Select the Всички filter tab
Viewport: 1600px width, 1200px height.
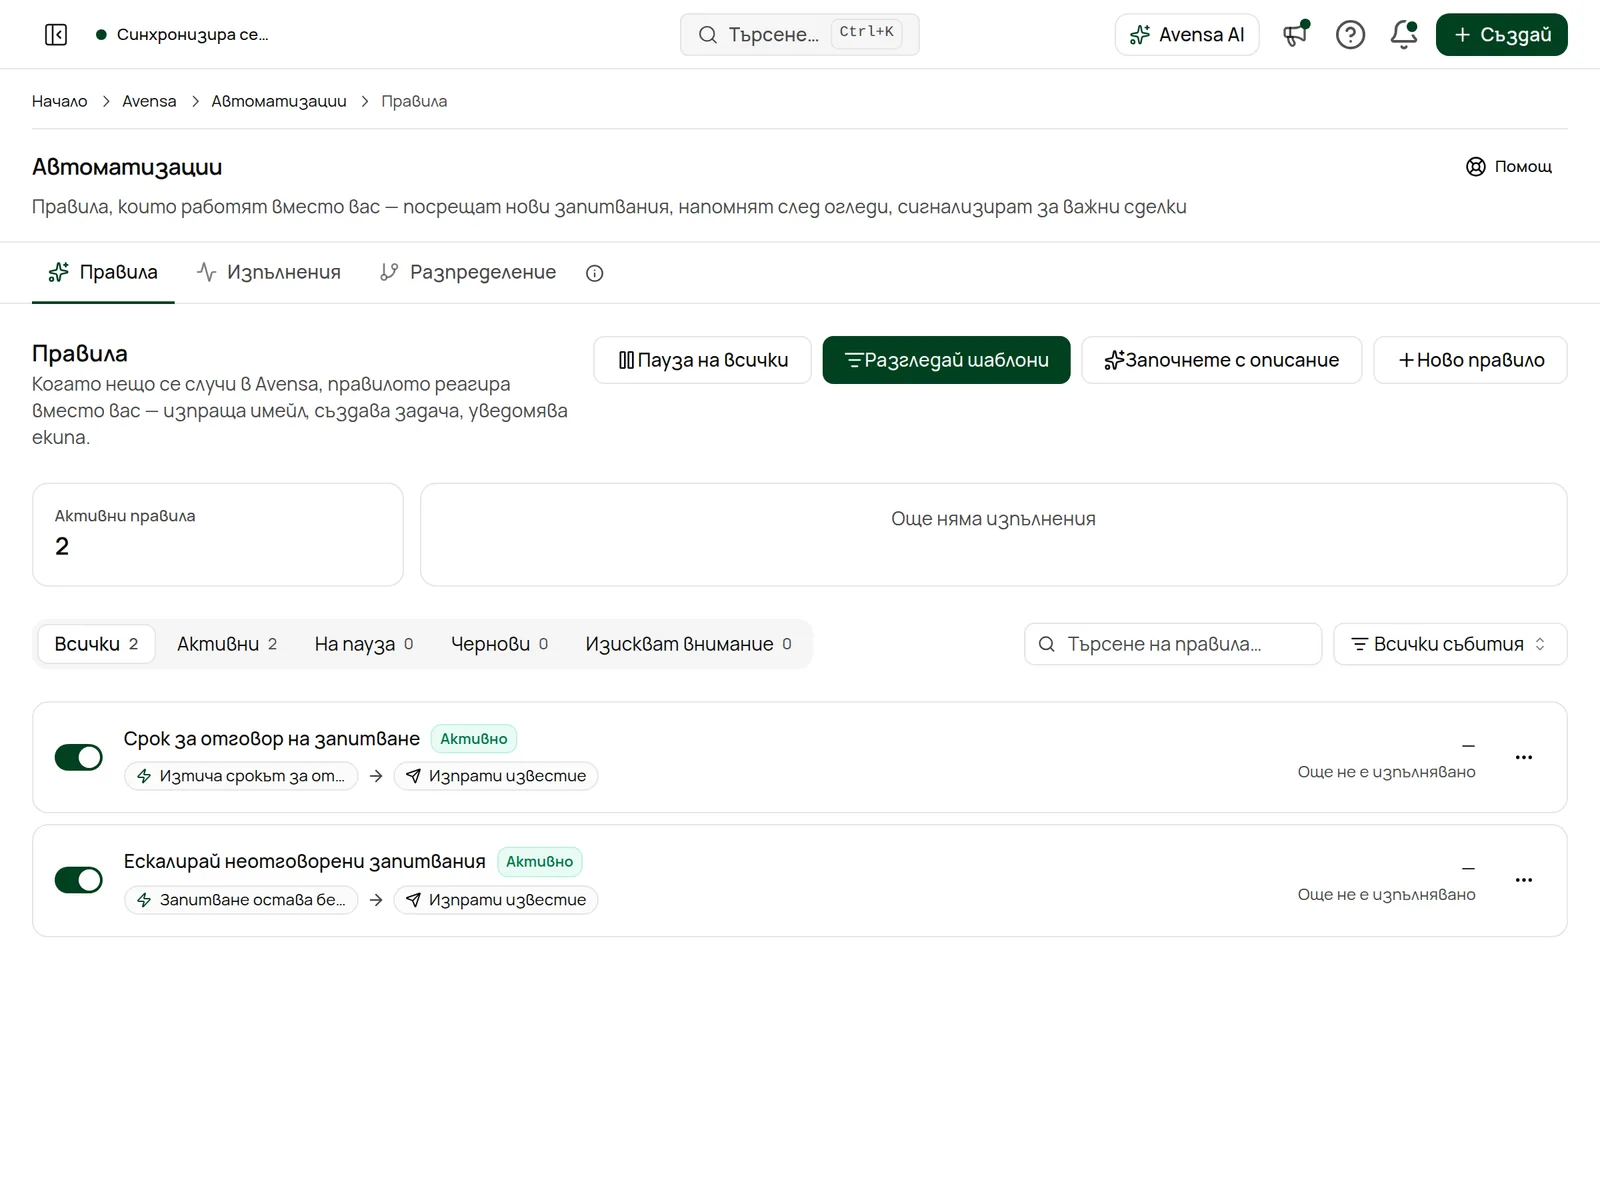[x=96, y=644]
